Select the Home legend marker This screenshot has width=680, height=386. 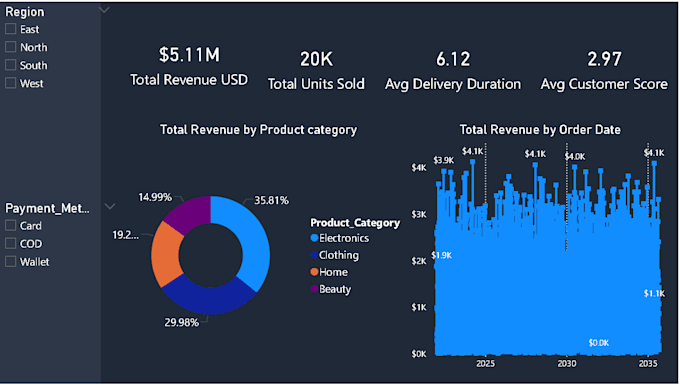pos(314,272)
